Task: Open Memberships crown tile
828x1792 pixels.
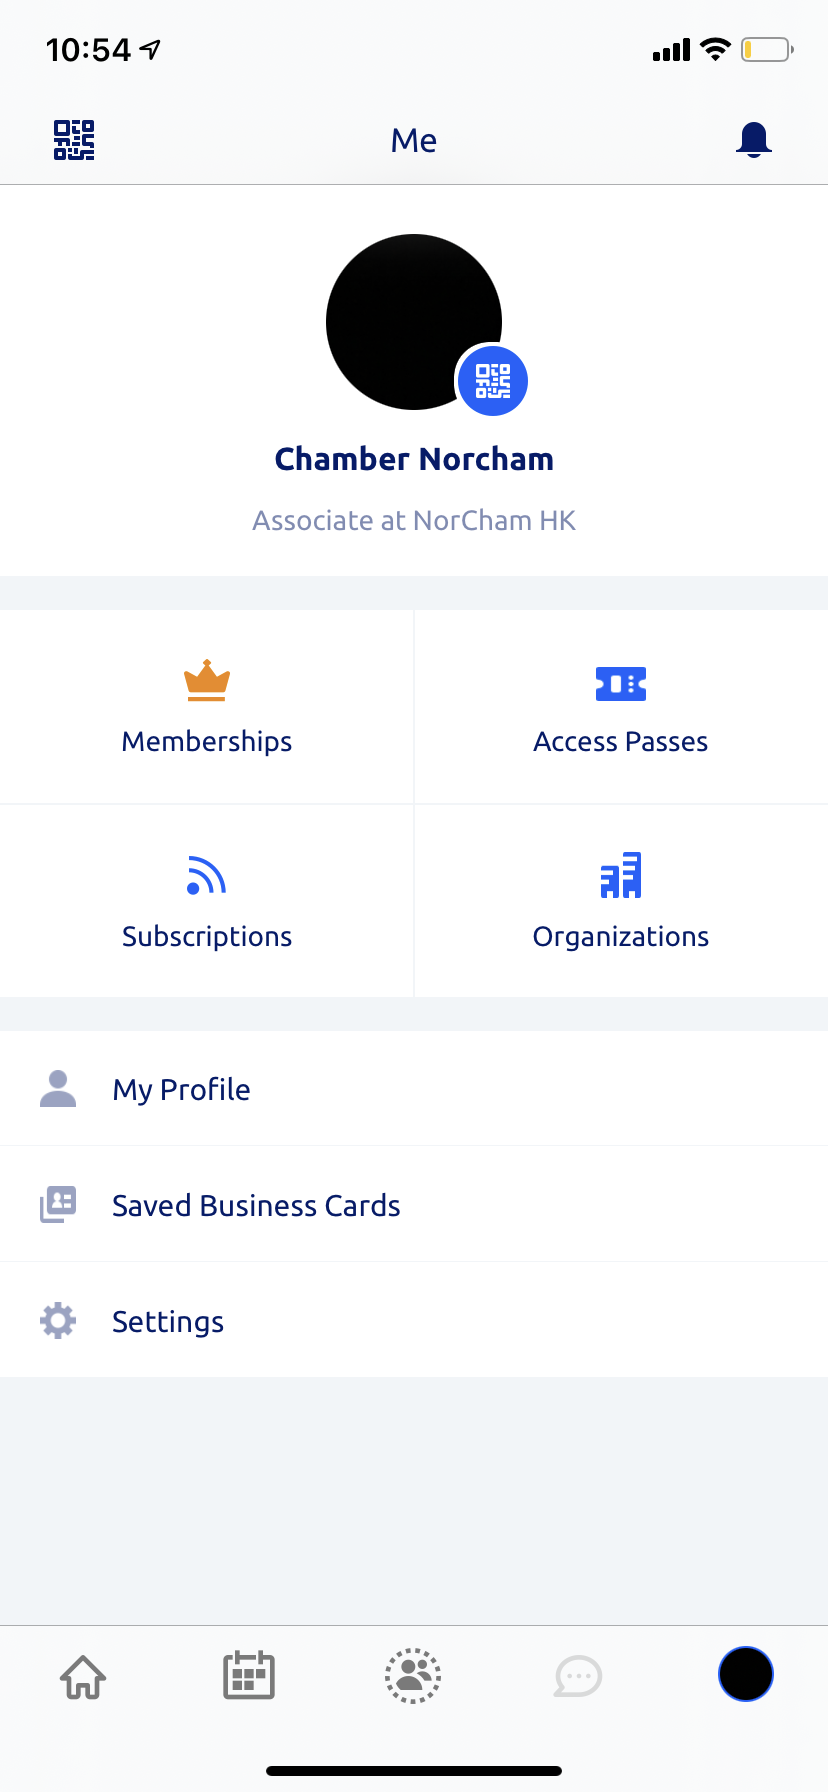Action: point(207,707)
